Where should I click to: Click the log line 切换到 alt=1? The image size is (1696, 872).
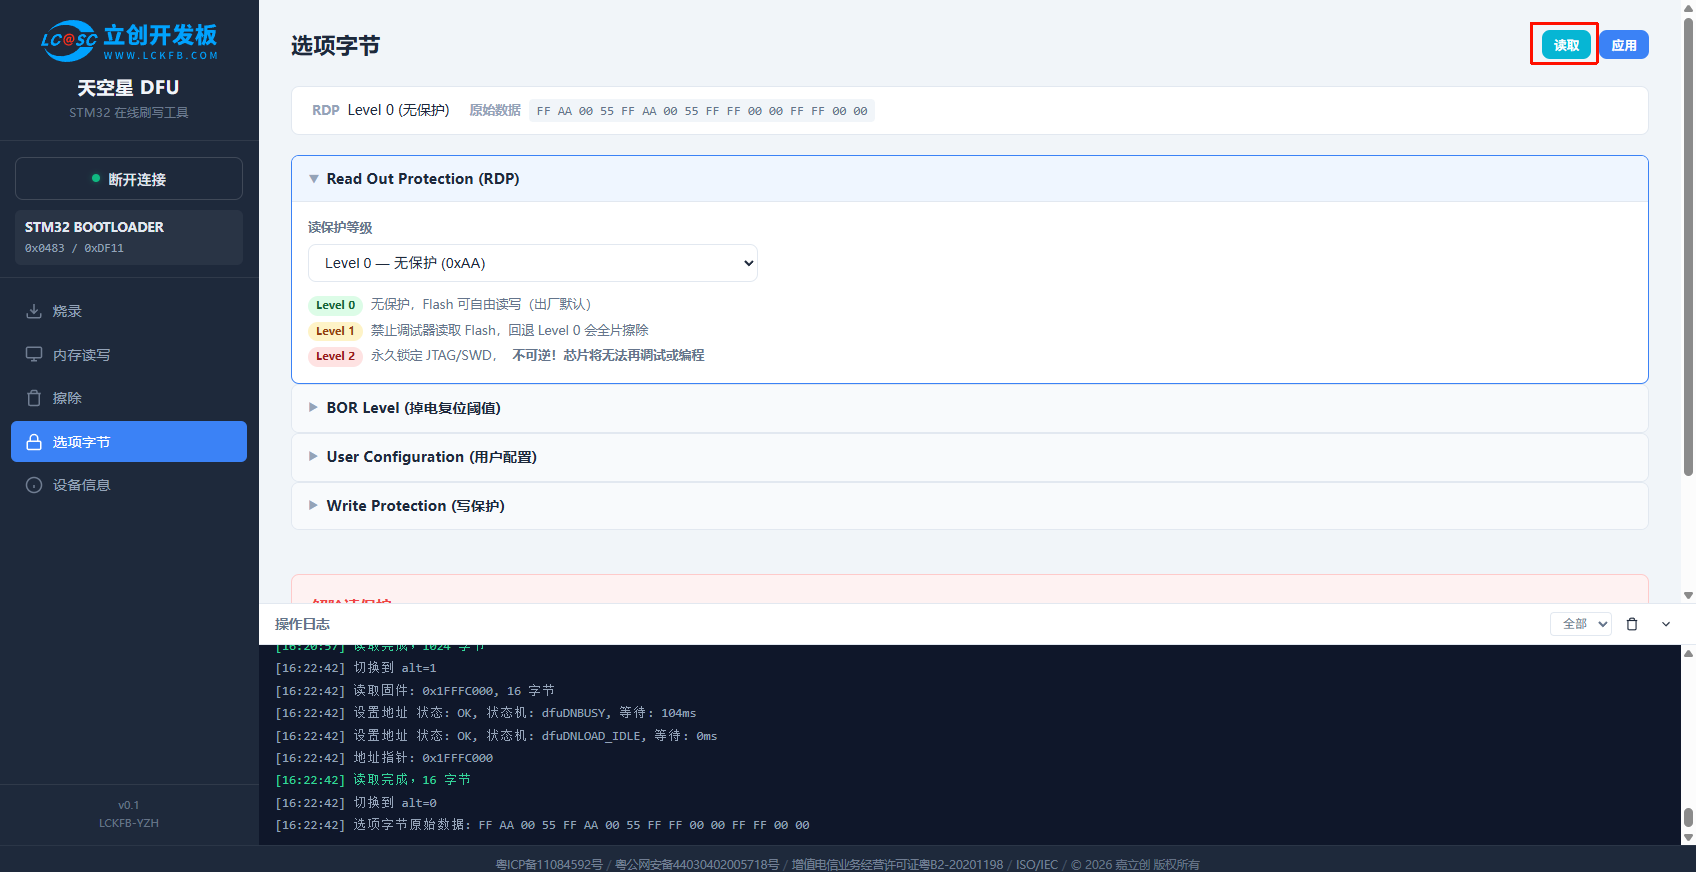tap(356, 668)
